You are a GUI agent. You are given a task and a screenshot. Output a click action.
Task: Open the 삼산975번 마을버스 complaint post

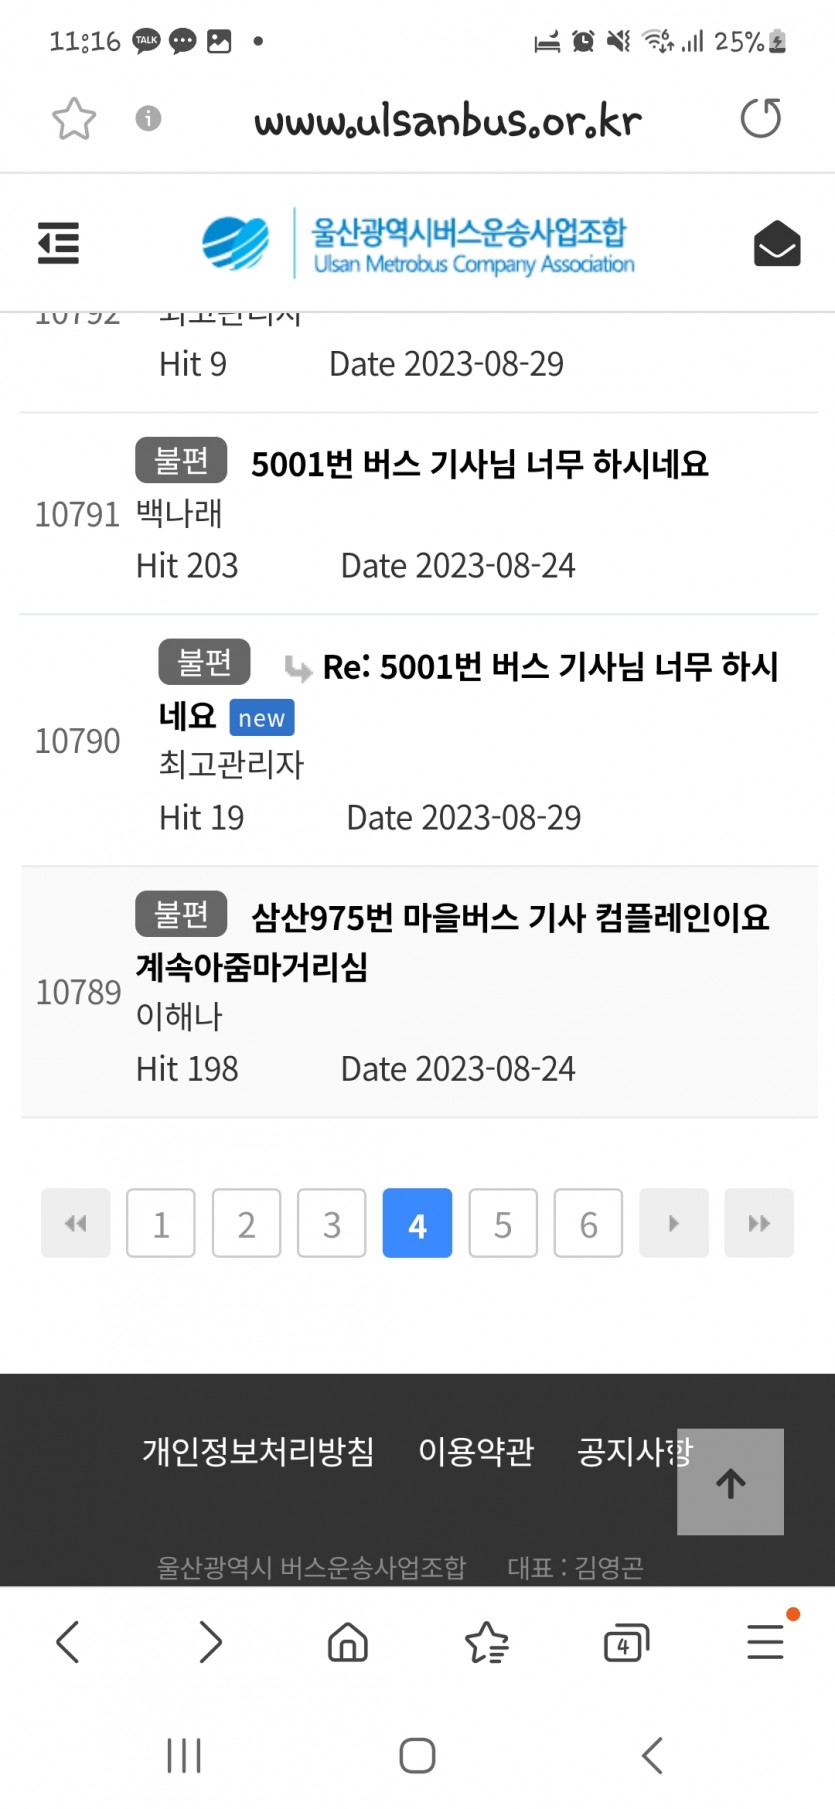tap(509, 917)
